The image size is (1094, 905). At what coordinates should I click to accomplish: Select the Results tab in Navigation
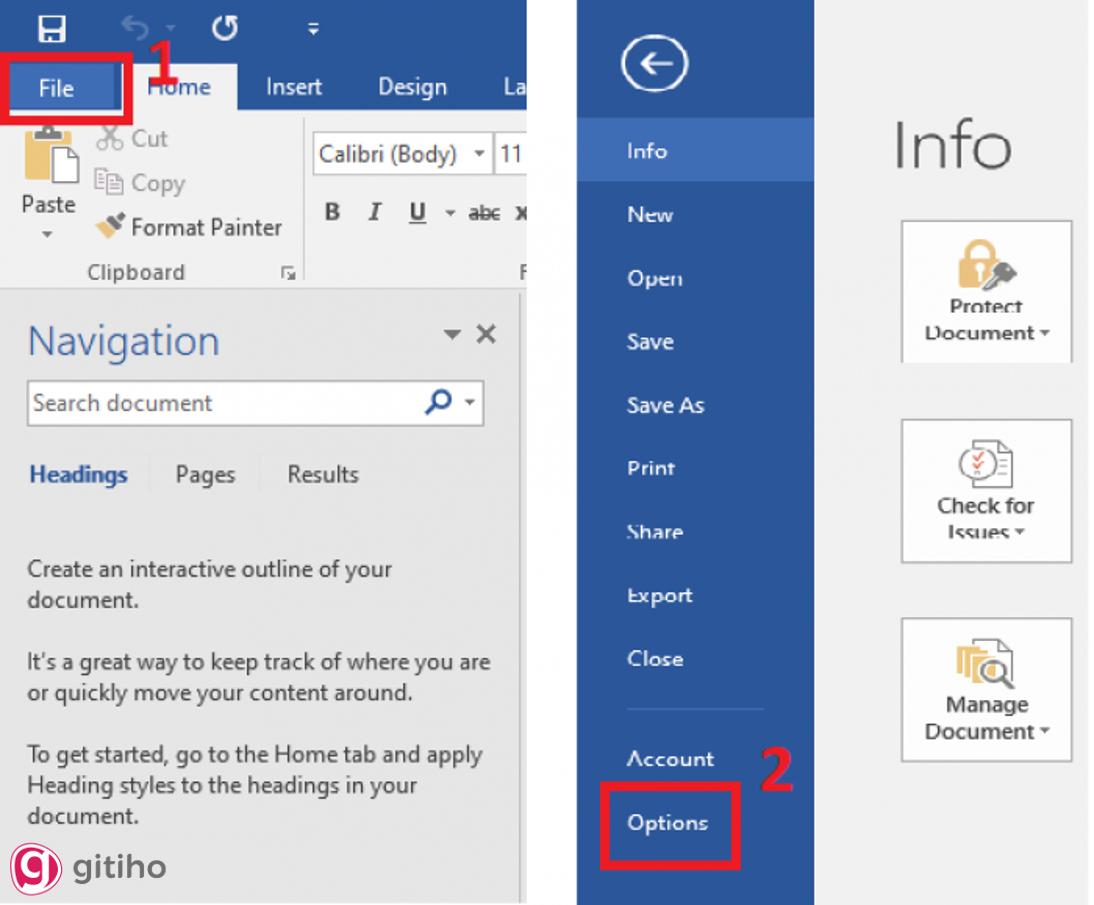click(x=323, y=474)
